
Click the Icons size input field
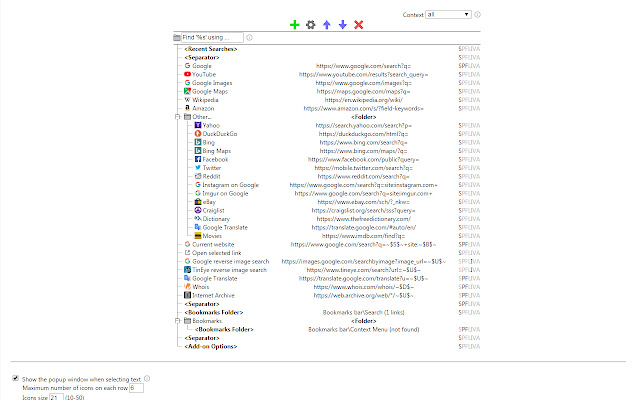coord(56,397)
